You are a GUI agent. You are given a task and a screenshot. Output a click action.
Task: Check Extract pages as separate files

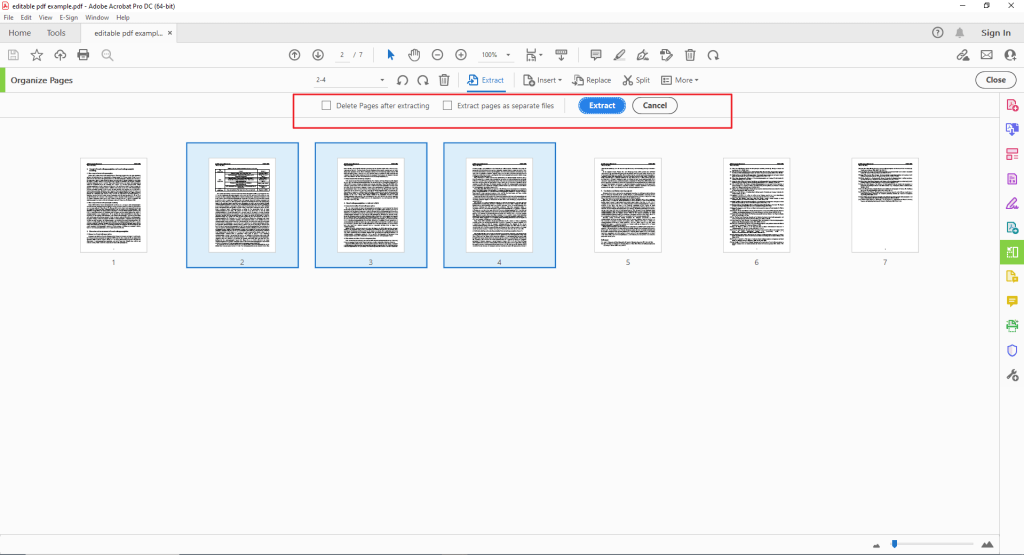pos(447,105)
